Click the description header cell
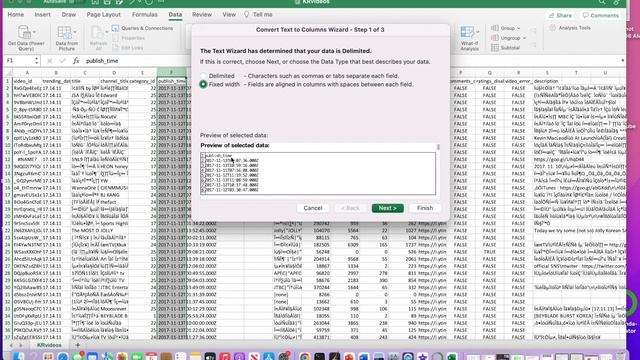The image size is (640, 360). [x=547, y=81]
